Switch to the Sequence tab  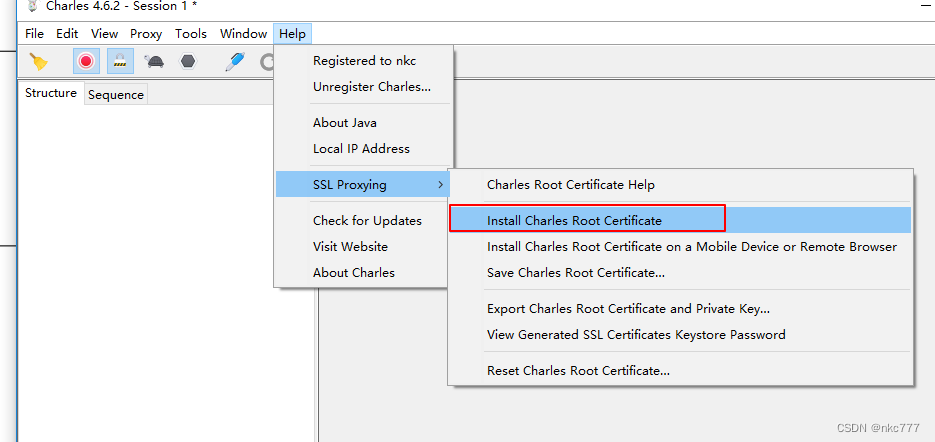[116, 94]
